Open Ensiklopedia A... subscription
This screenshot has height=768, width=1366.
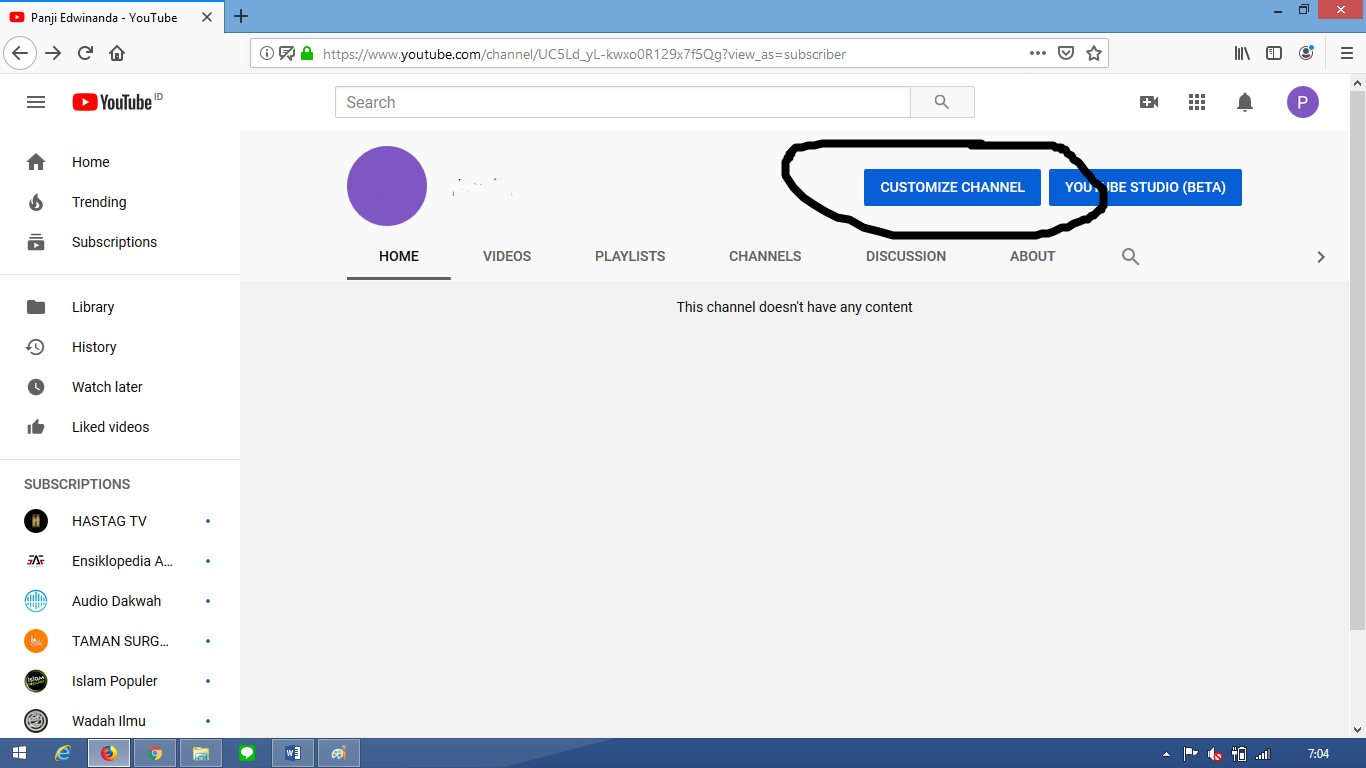tap(120, 561)
